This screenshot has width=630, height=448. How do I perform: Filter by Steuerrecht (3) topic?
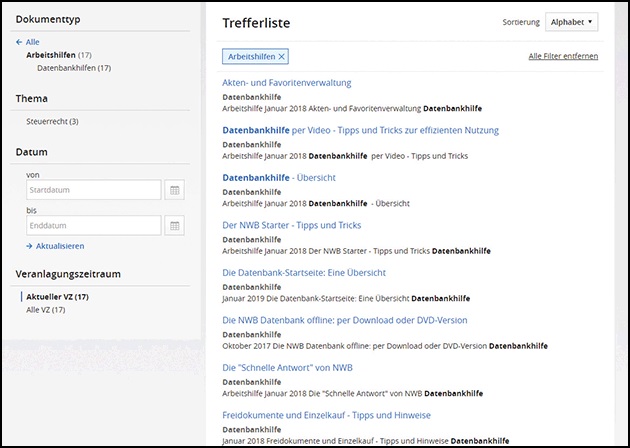(52, 122)
